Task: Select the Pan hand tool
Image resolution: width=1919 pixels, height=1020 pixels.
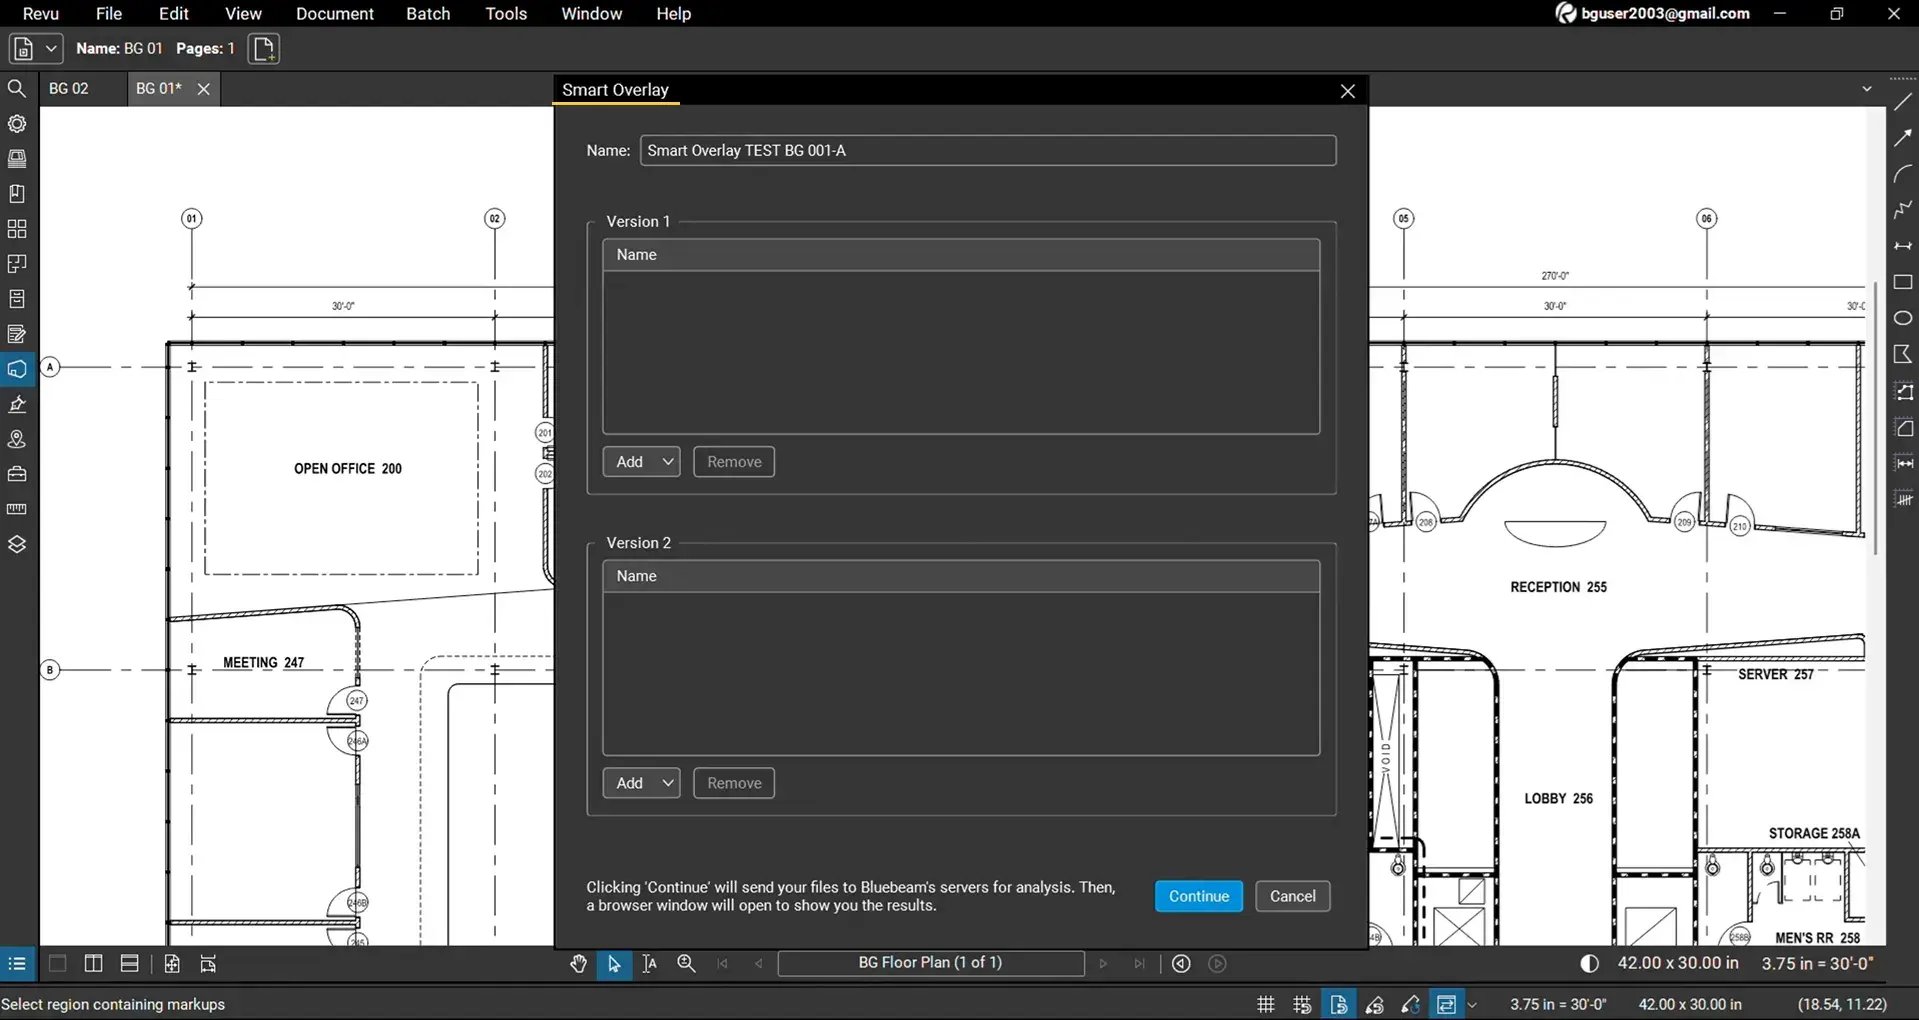Action: (578, 964)
